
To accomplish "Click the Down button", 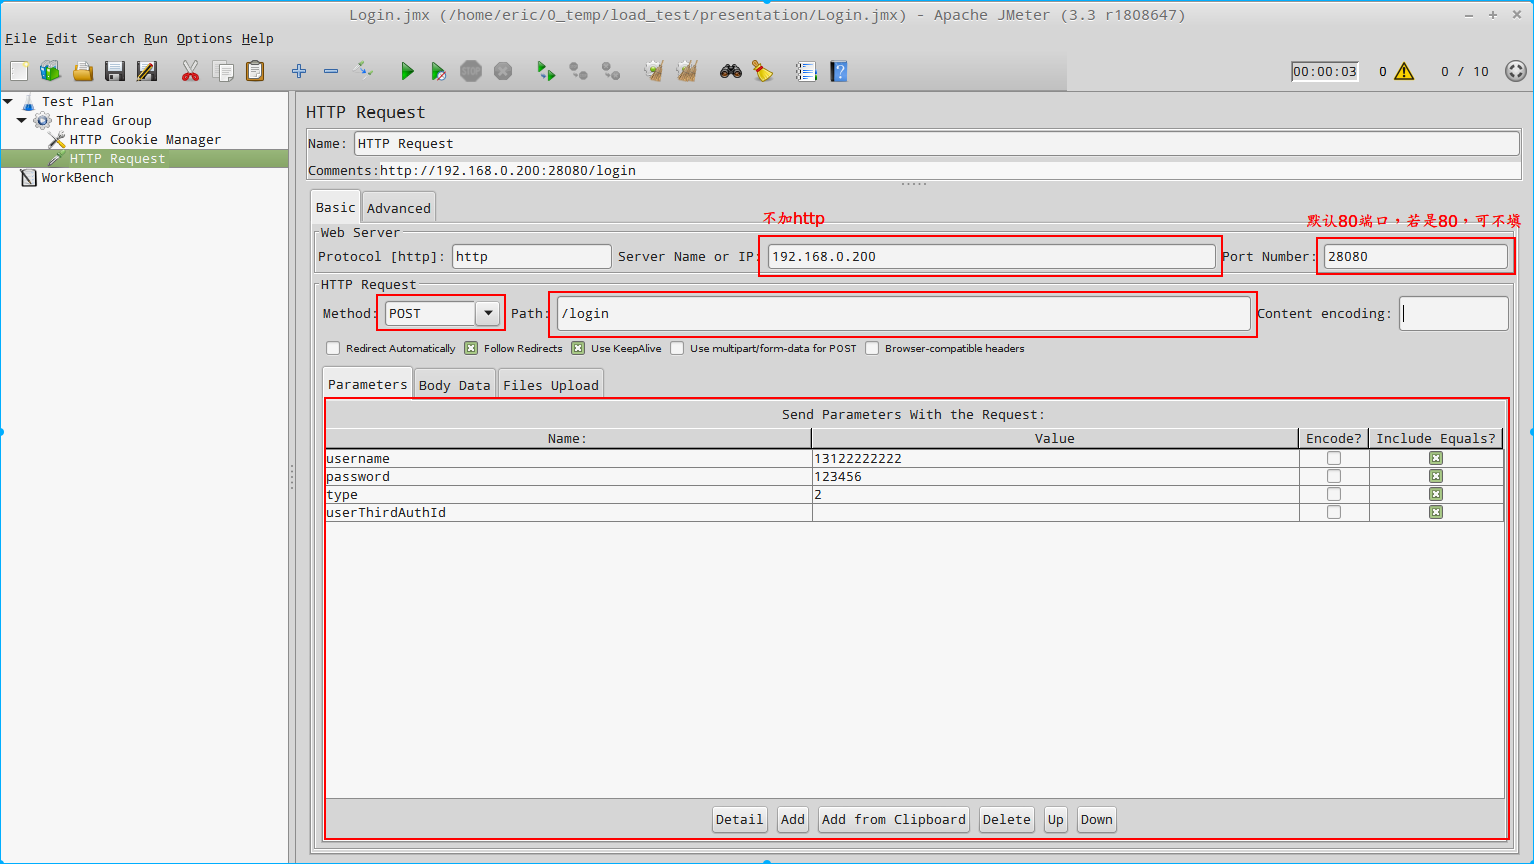I will coord(1097,819).
